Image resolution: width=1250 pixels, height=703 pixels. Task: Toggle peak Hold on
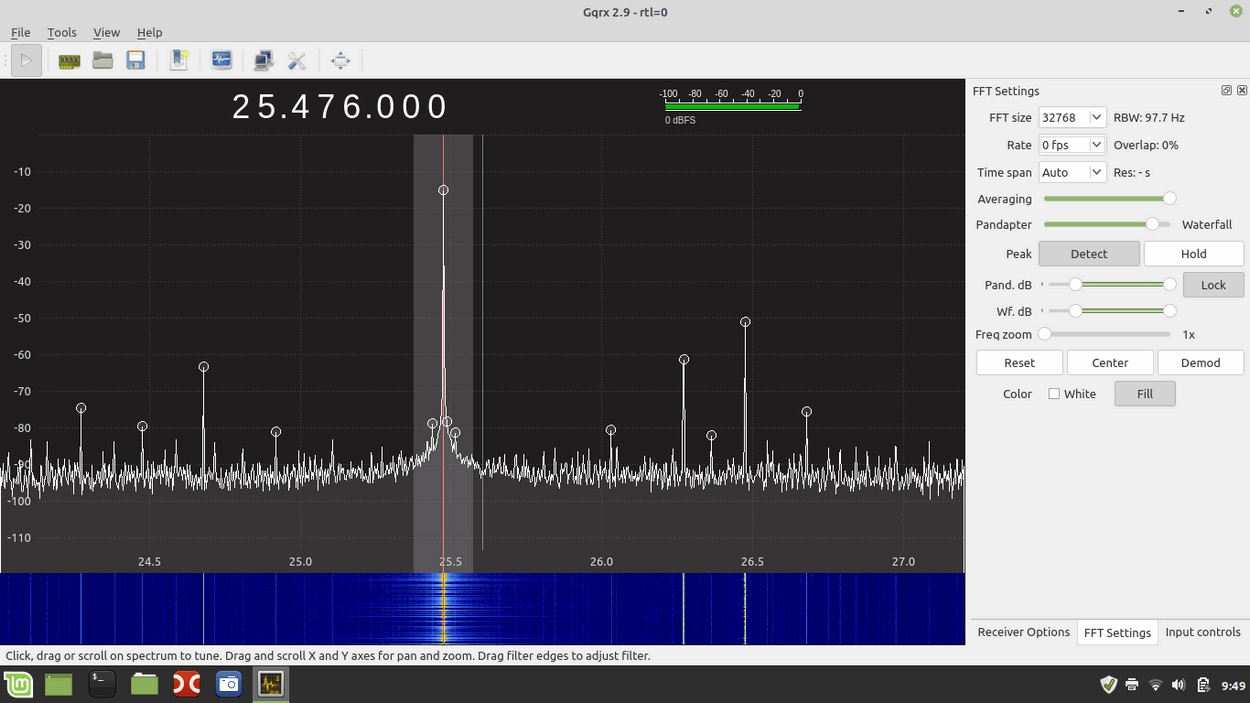click(1193, 253)
